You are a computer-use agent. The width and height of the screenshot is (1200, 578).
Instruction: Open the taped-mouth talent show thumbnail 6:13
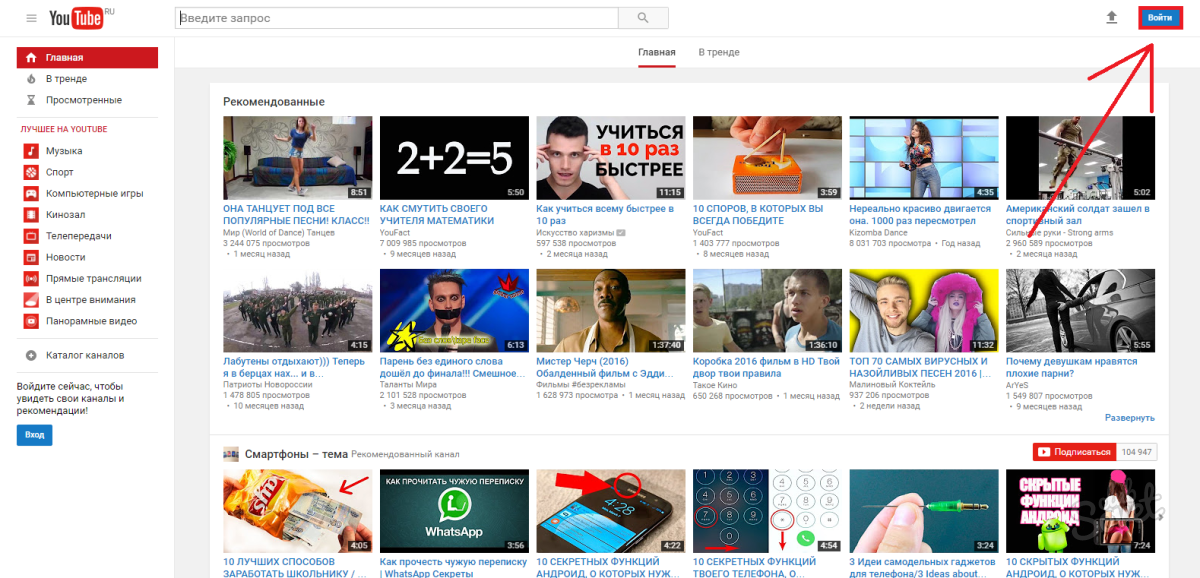point(454,311)
